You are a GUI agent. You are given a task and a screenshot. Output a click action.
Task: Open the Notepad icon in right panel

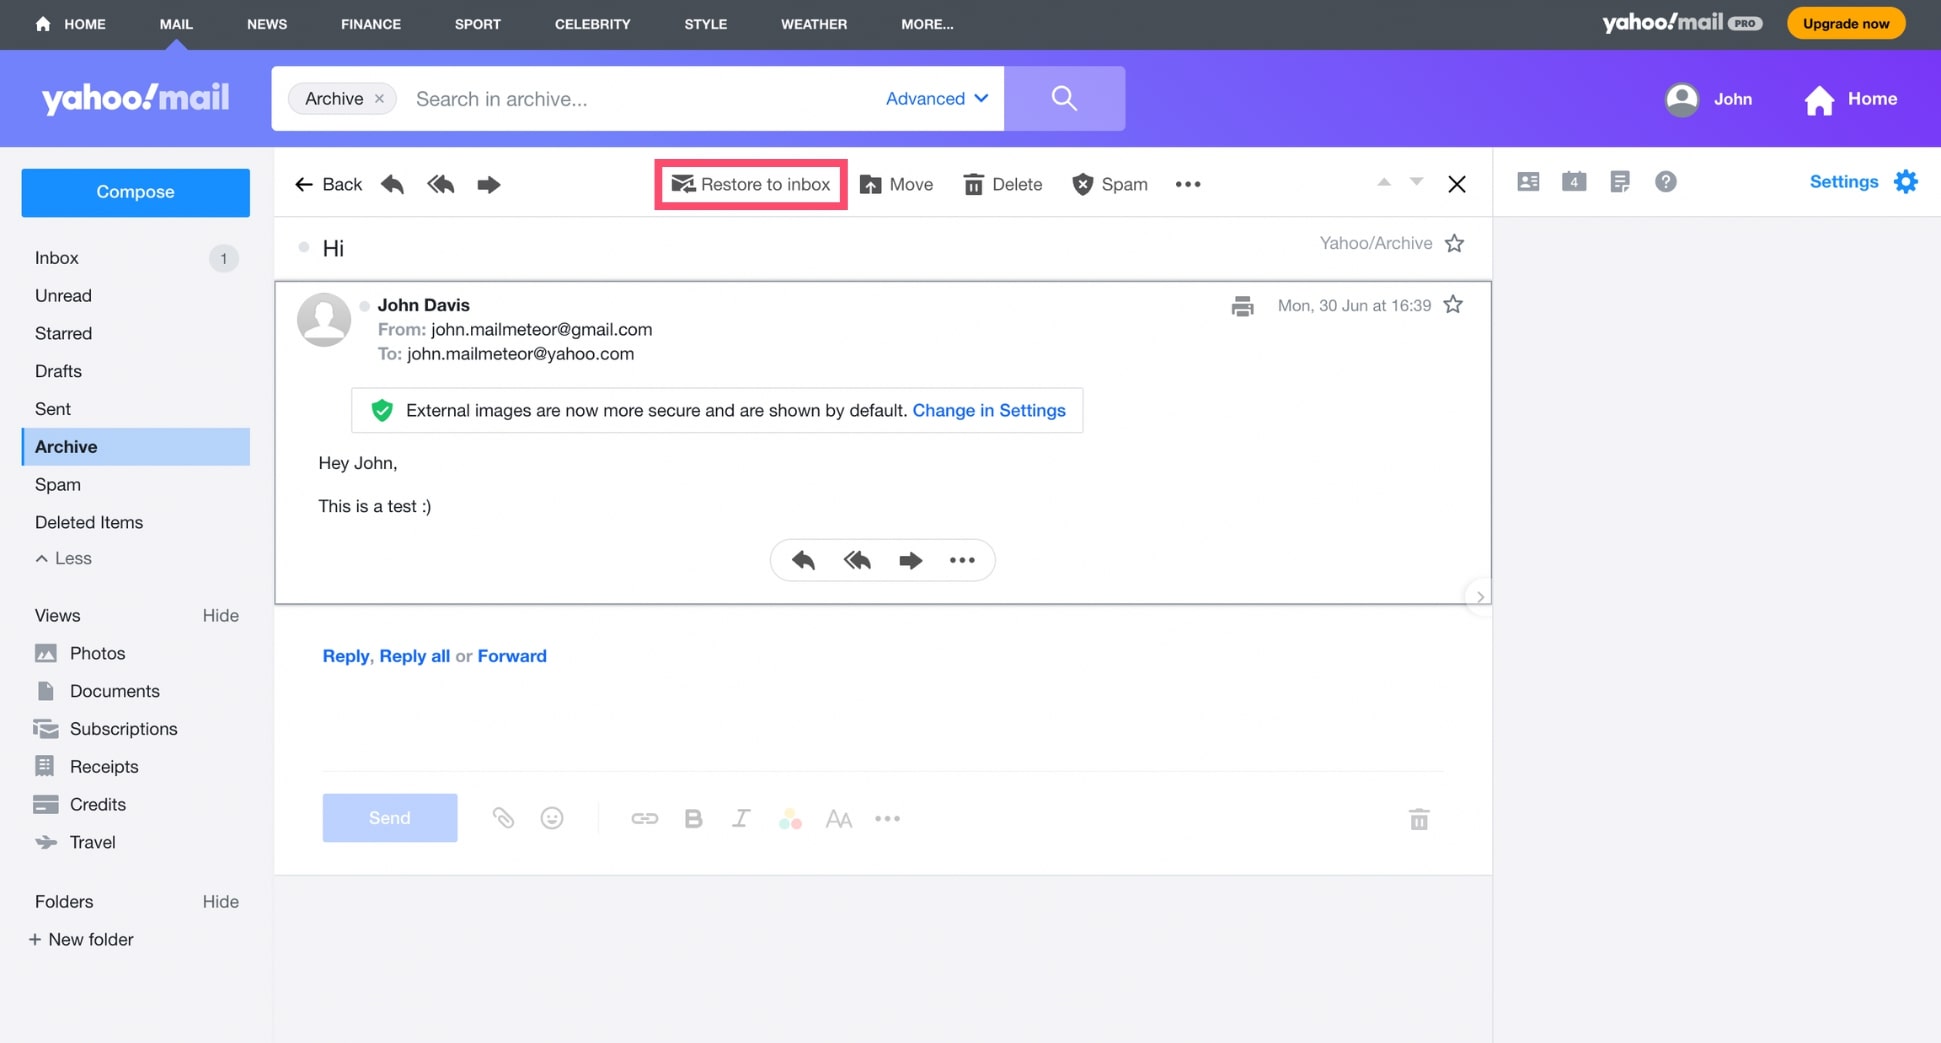click(x=1620, y=182)
